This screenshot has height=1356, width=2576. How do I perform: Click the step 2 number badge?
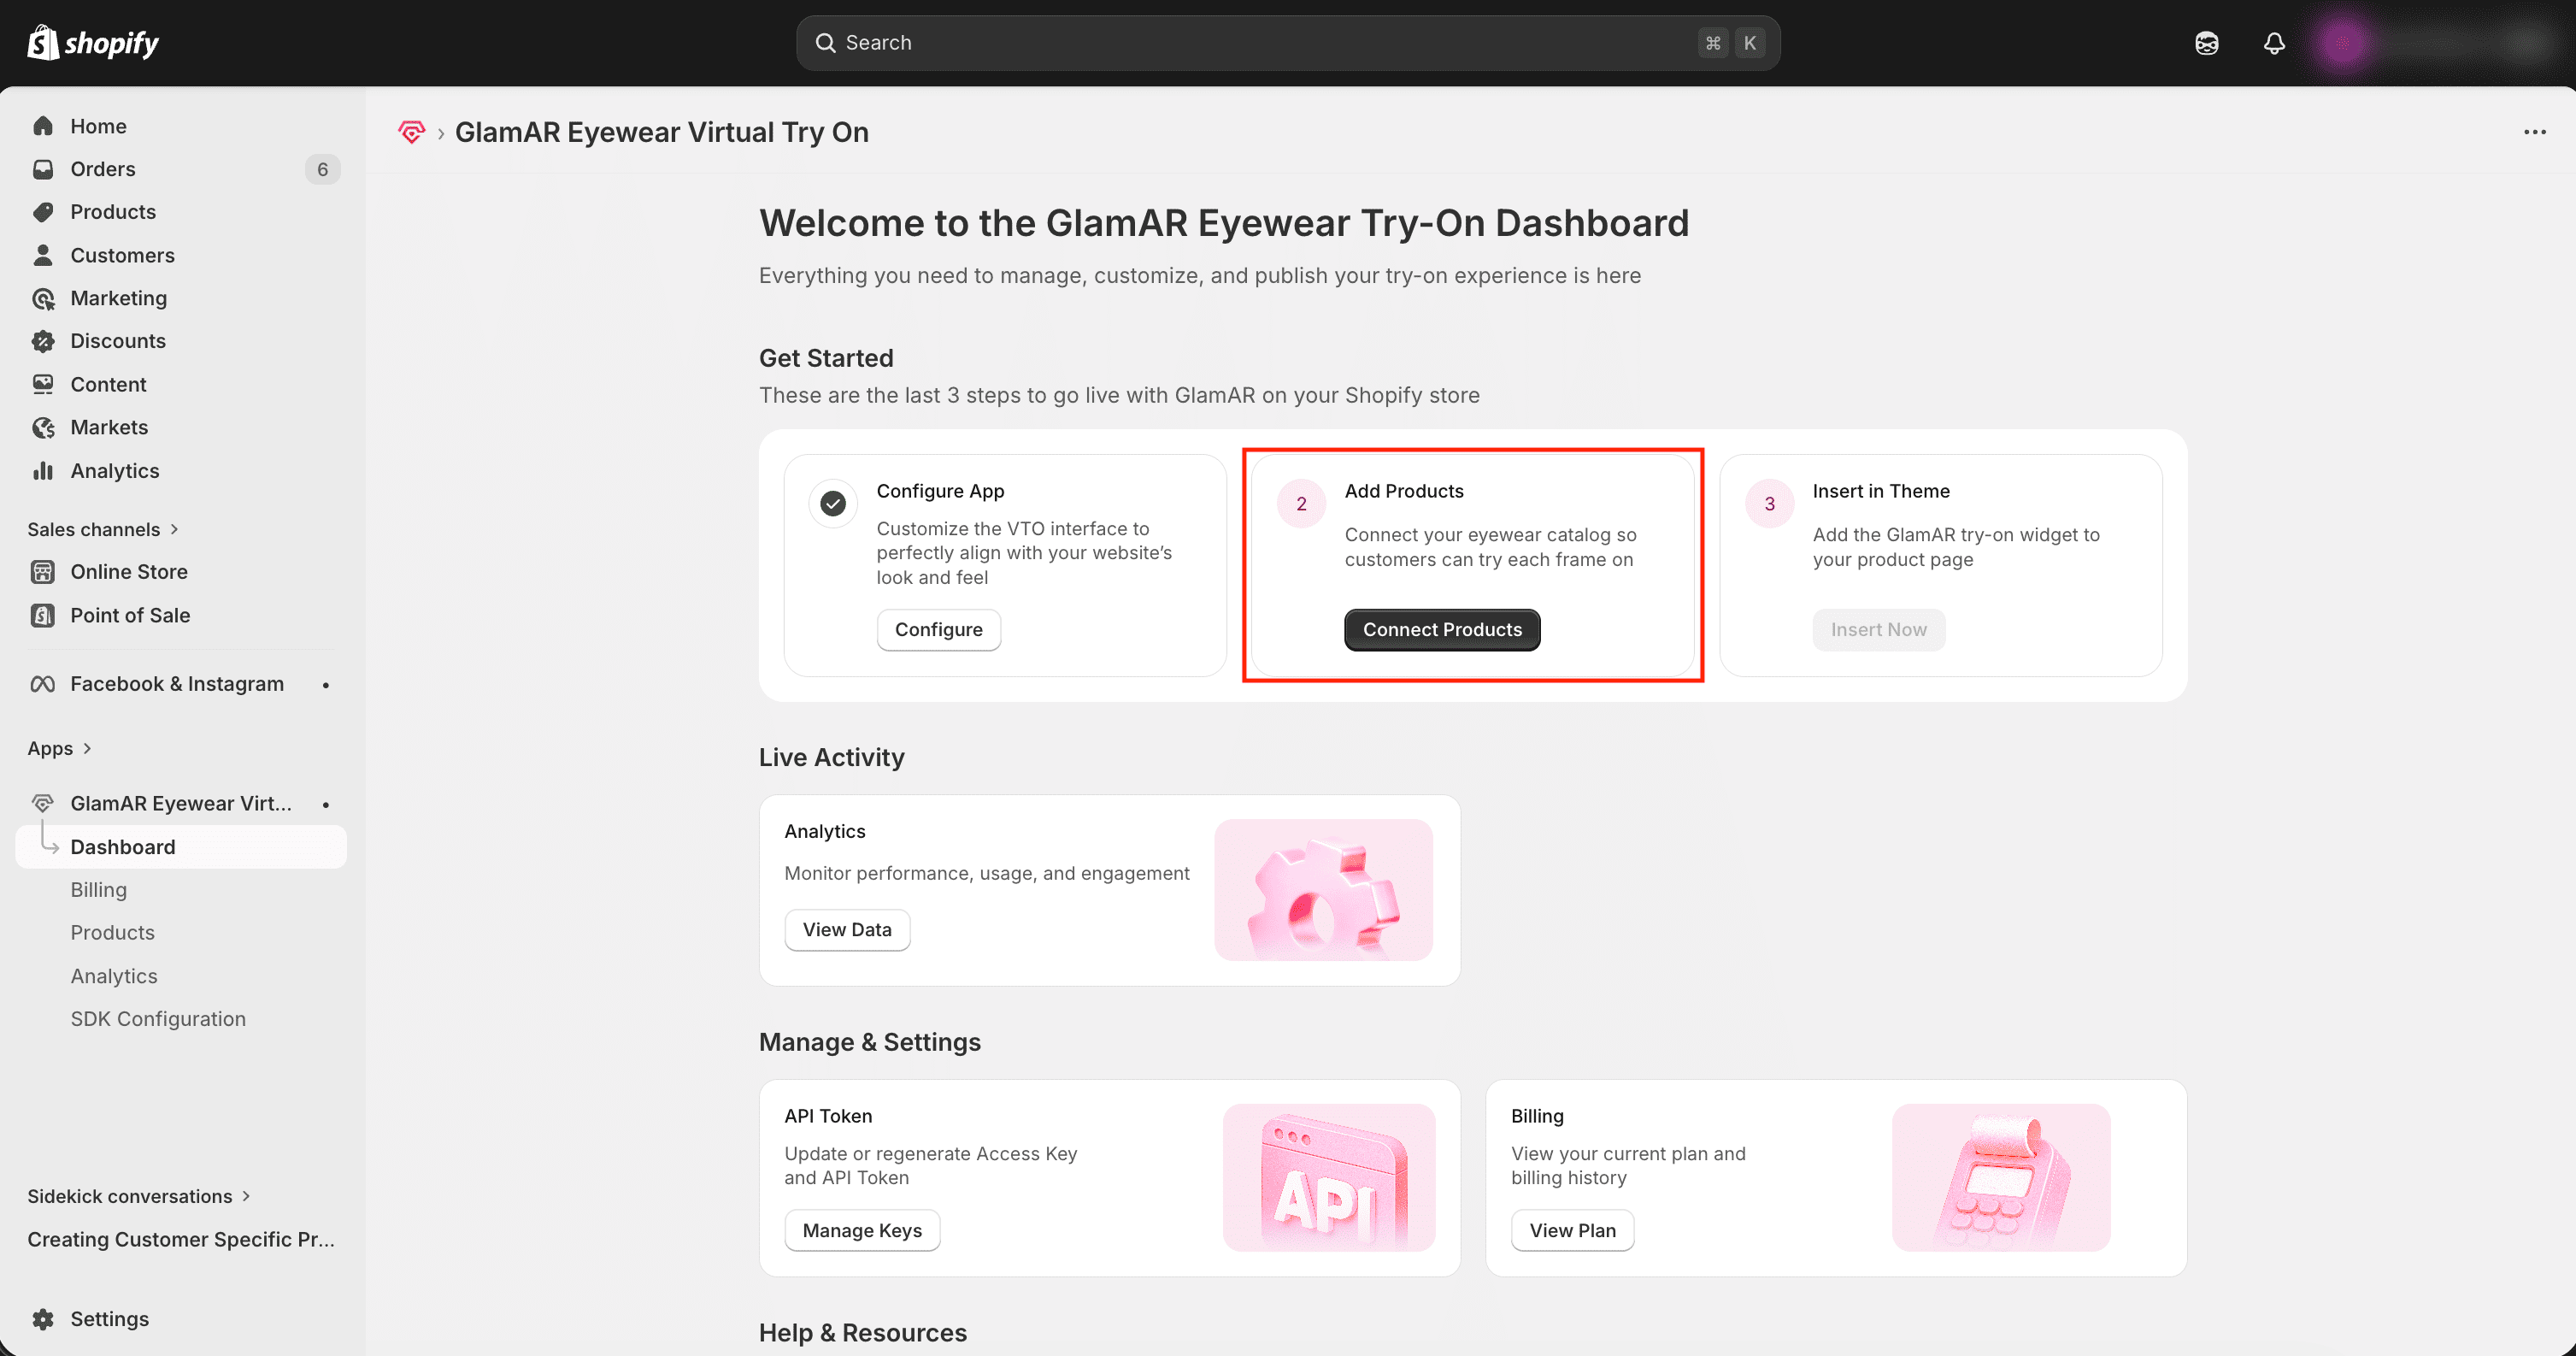pos(1301,503)
